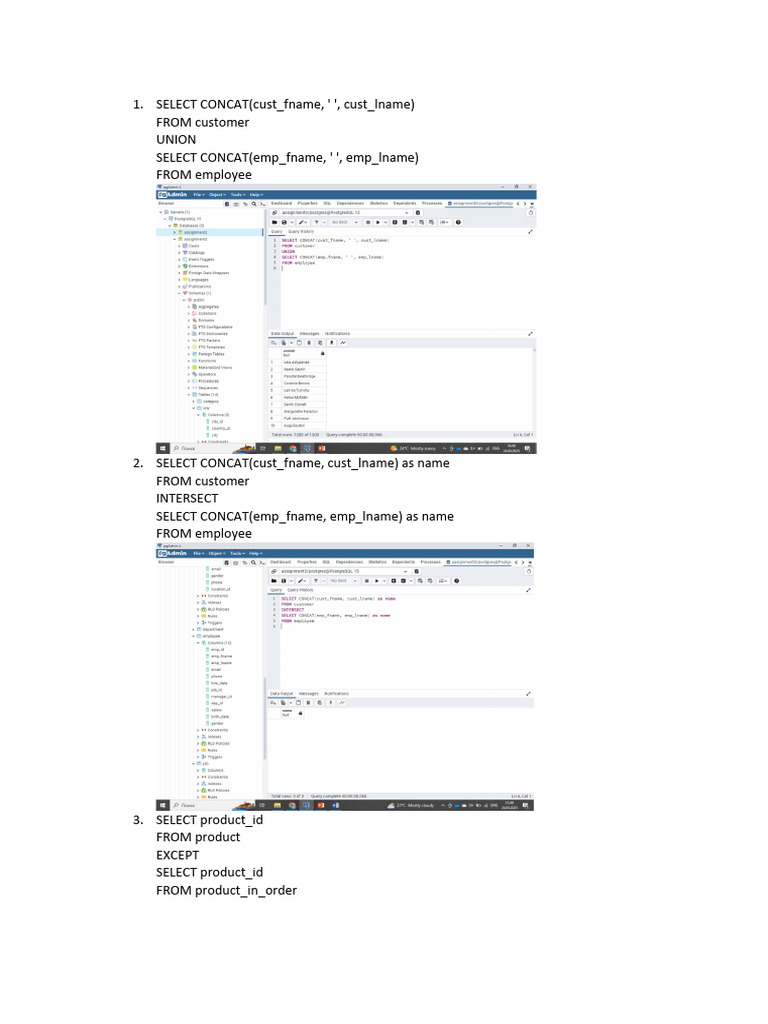The height and width of the screenshot is (1024, 768).
Task: Click Stop query square icon in UNION screenshot
Action: tap(368, 222)
